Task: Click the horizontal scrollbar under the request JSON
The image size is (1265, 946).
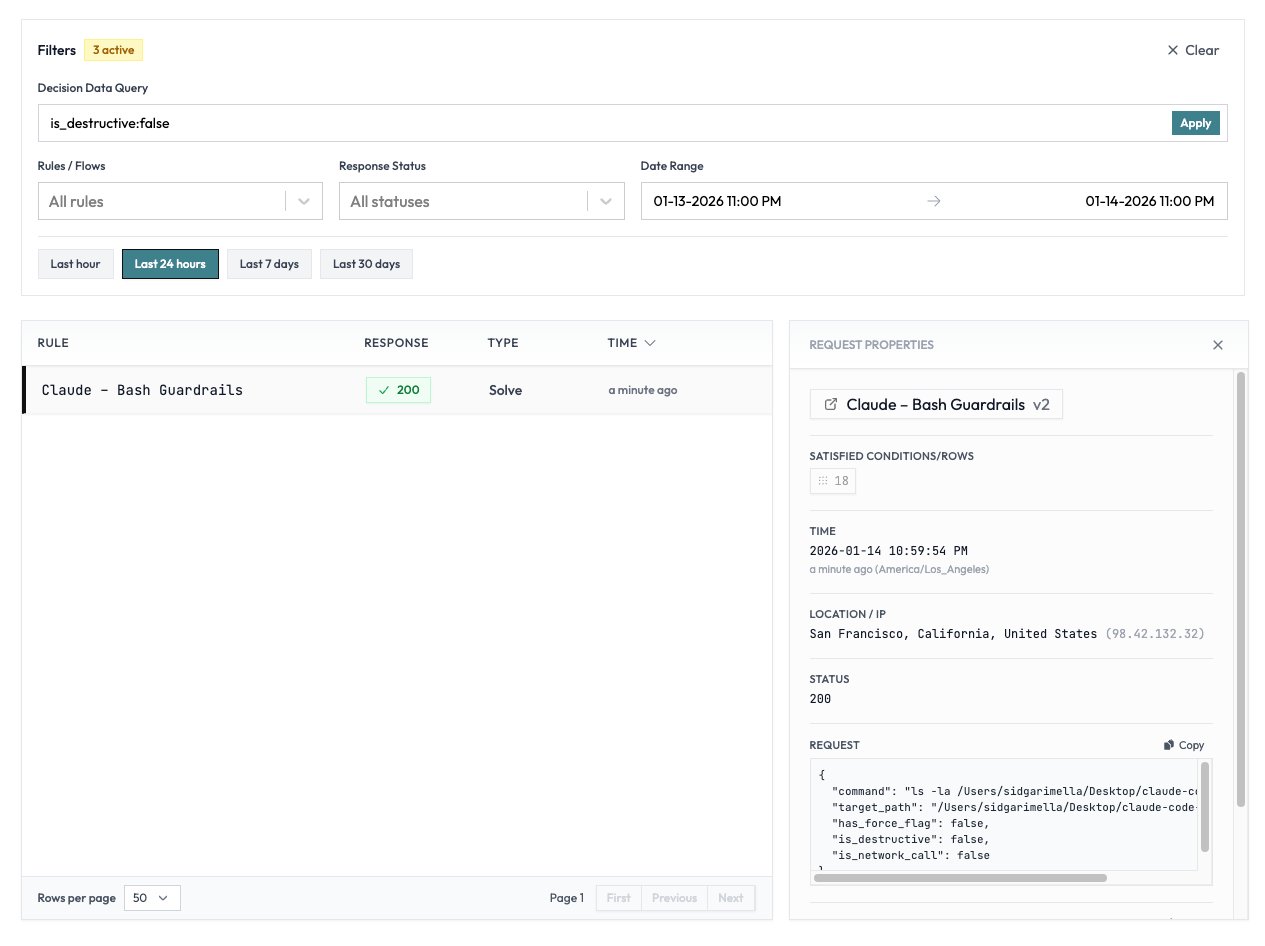Action: click(960, 877)
